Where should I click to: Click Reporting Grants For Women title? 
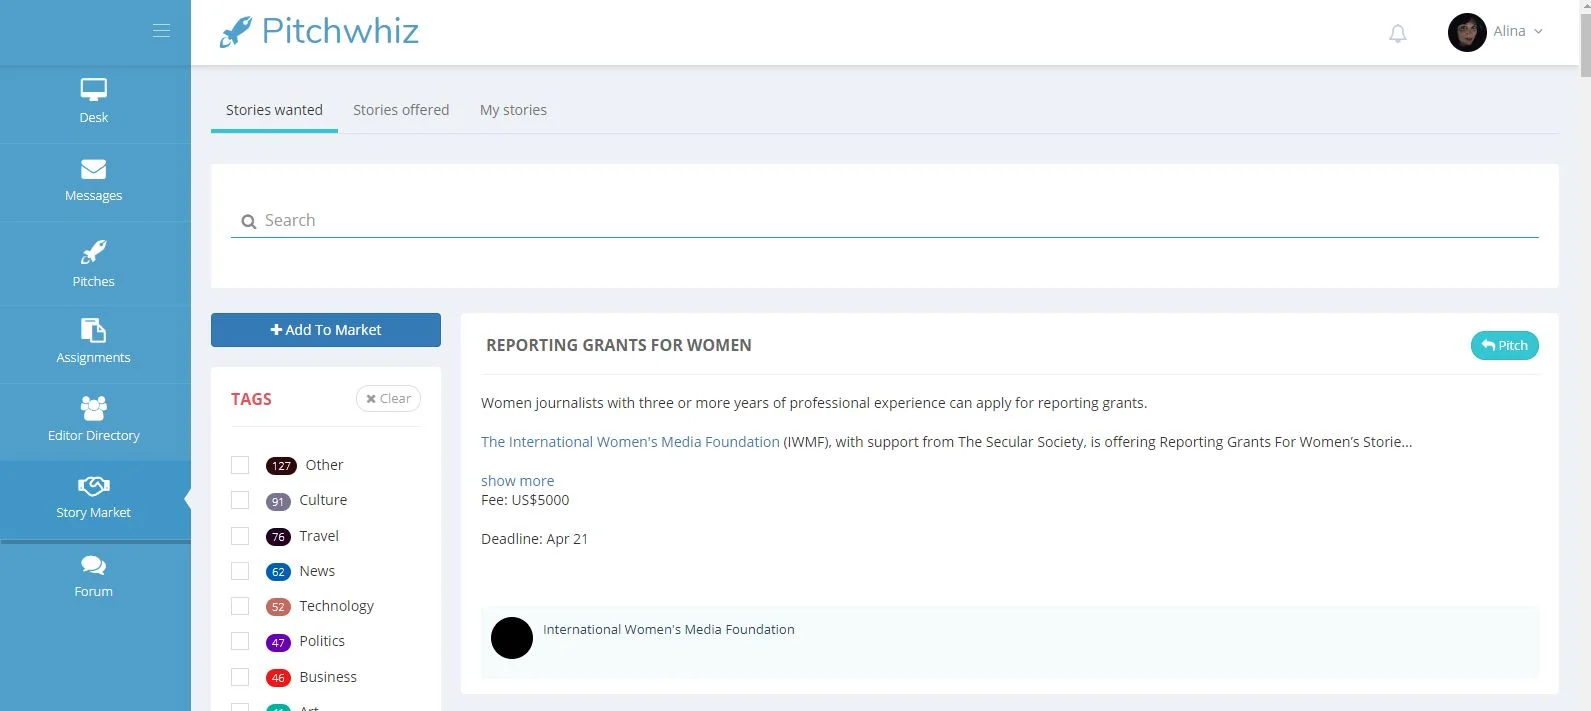click(619, 345)
